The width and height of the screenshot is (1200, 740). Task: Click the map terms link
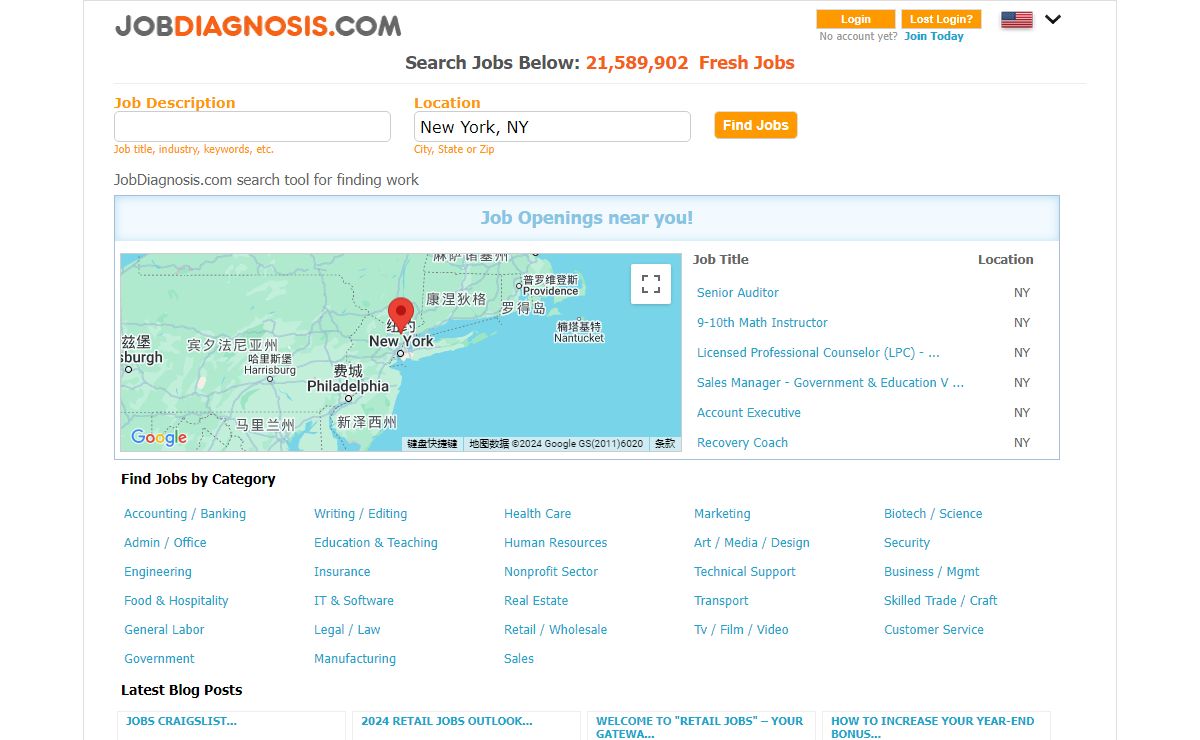pyautogui.click(x=664, y=444)
